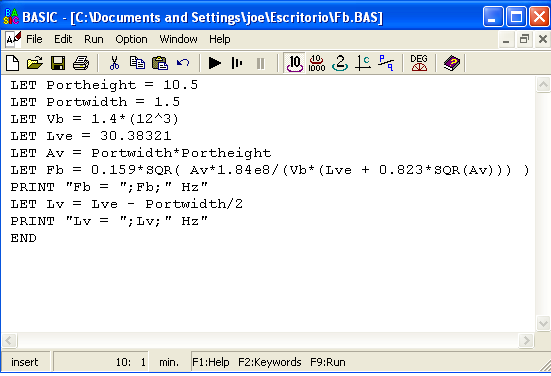Click the vertical scrollbar up arrow
The height and width of the screenshot is (376, 551).
click(543, 84)
